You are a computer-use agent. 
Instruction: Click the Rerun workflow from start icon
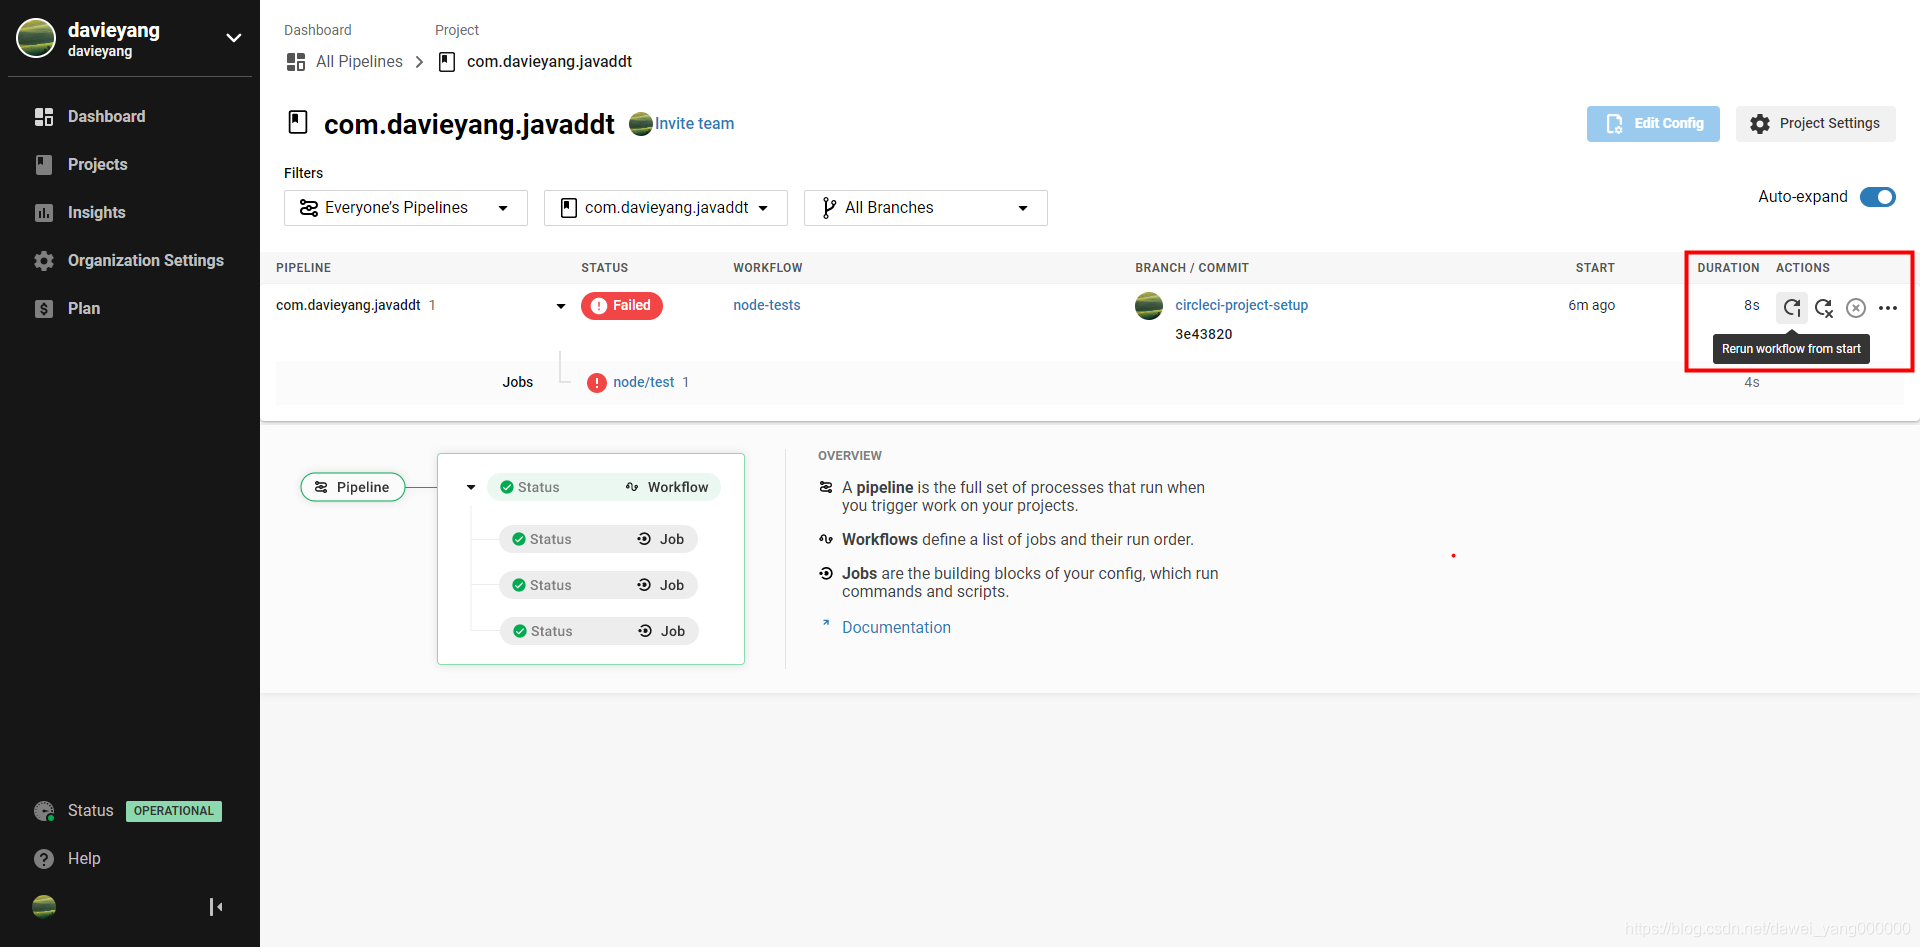tap(1792, 307)
